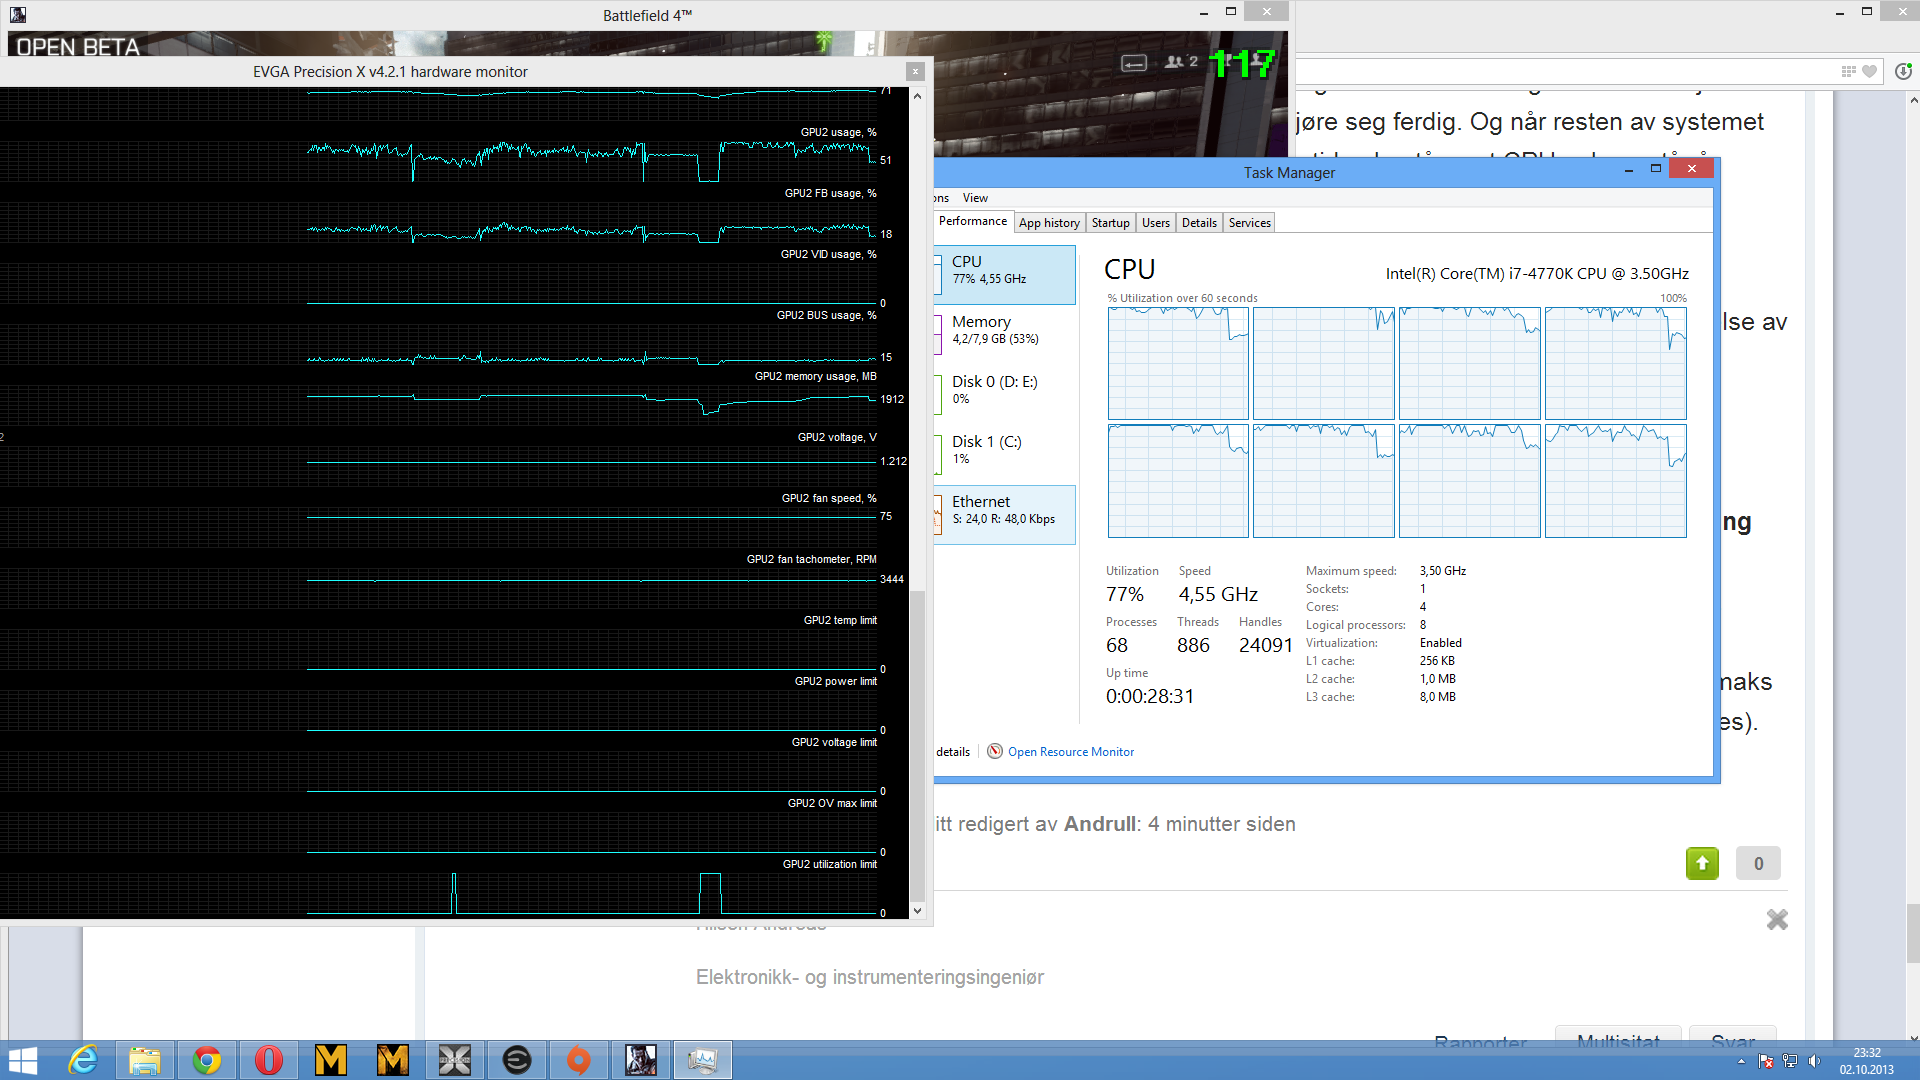Click the browser downloads icon
This screenshot has width=1920, height=1080.
pyautogui.click(x=1903, y=71)
